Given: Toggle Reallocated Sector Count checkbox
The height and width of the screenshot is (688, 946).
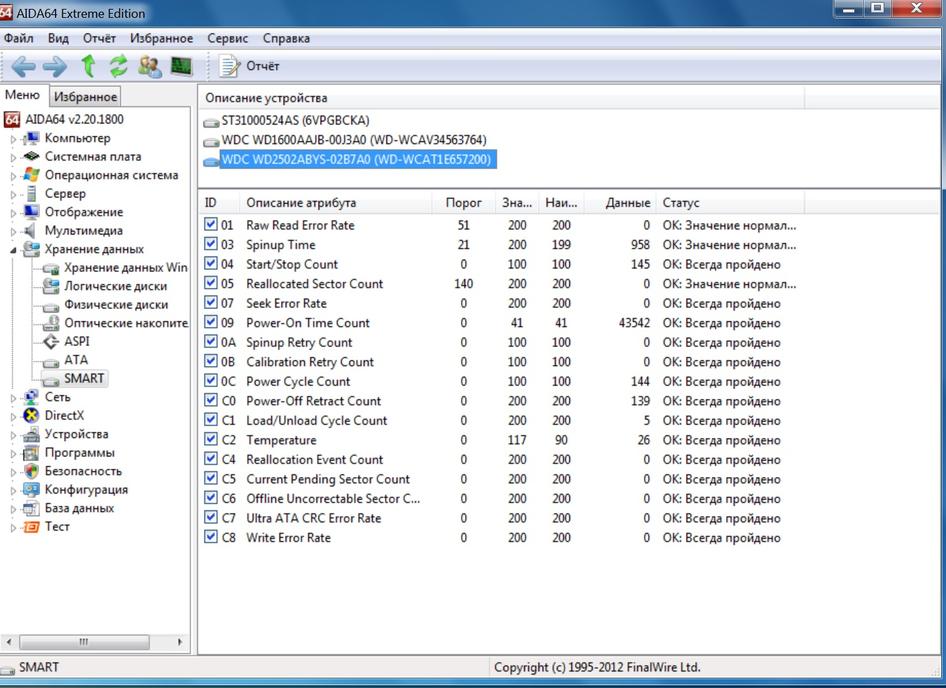Looking at the screenshot, I should tap(211, 283).
